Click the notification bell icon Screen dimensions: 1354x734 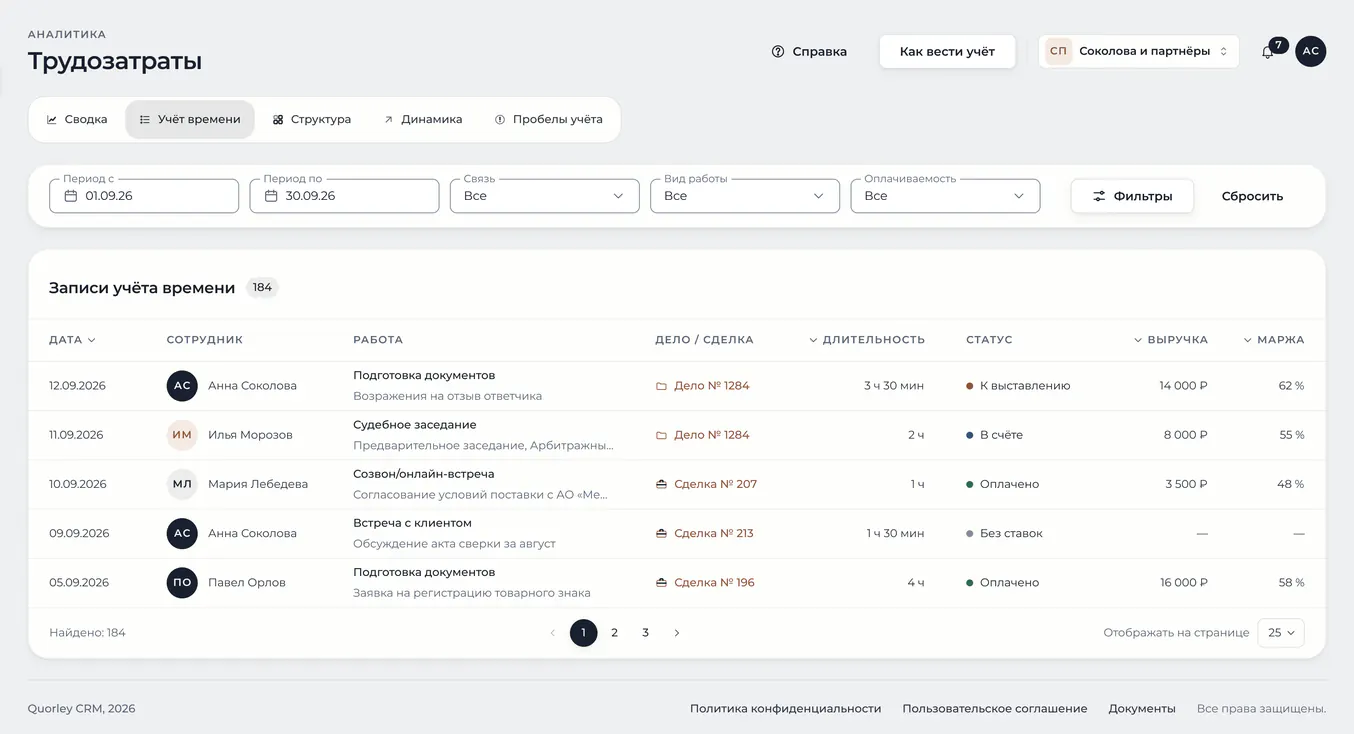pyautogui.click(x=1268, y=52)
